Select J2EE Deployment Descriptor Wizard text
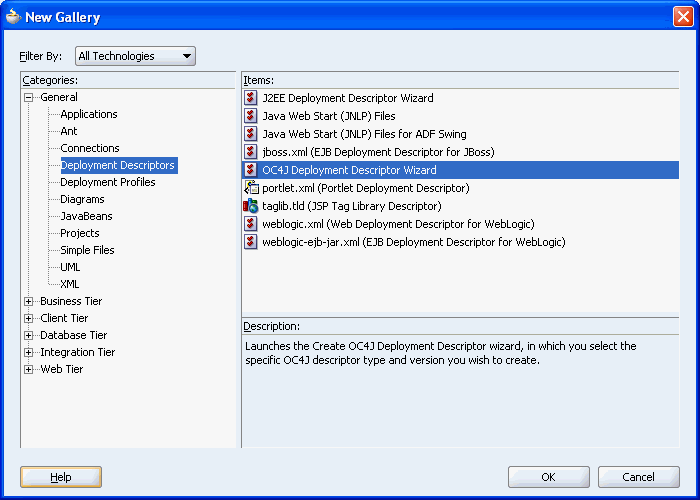This screenshot has height=500, width=700. click(x=348, y=98)
